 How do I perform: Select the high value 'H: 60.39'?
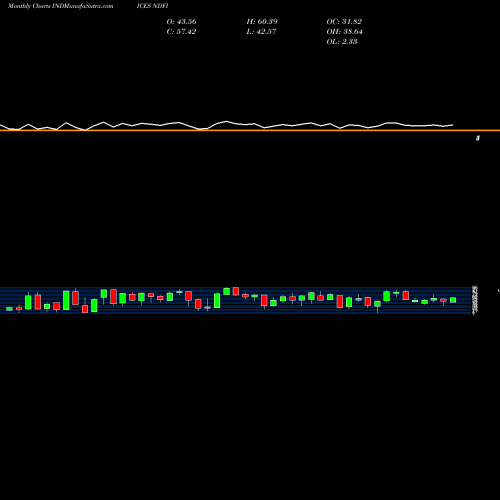point(262,22)
